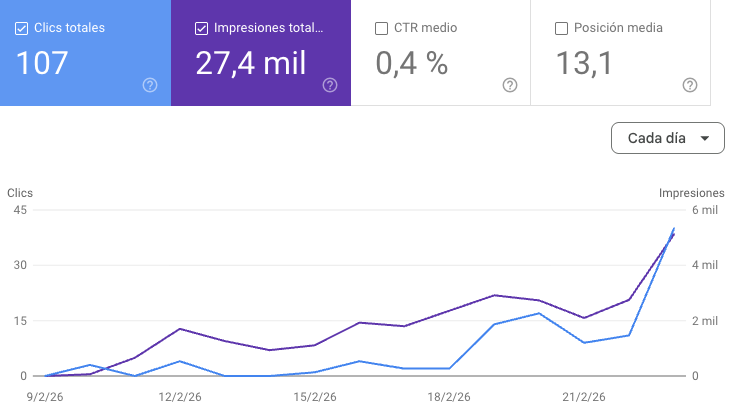Click the Clics axis label
The image size is (733, 417).
pos(20,193)
